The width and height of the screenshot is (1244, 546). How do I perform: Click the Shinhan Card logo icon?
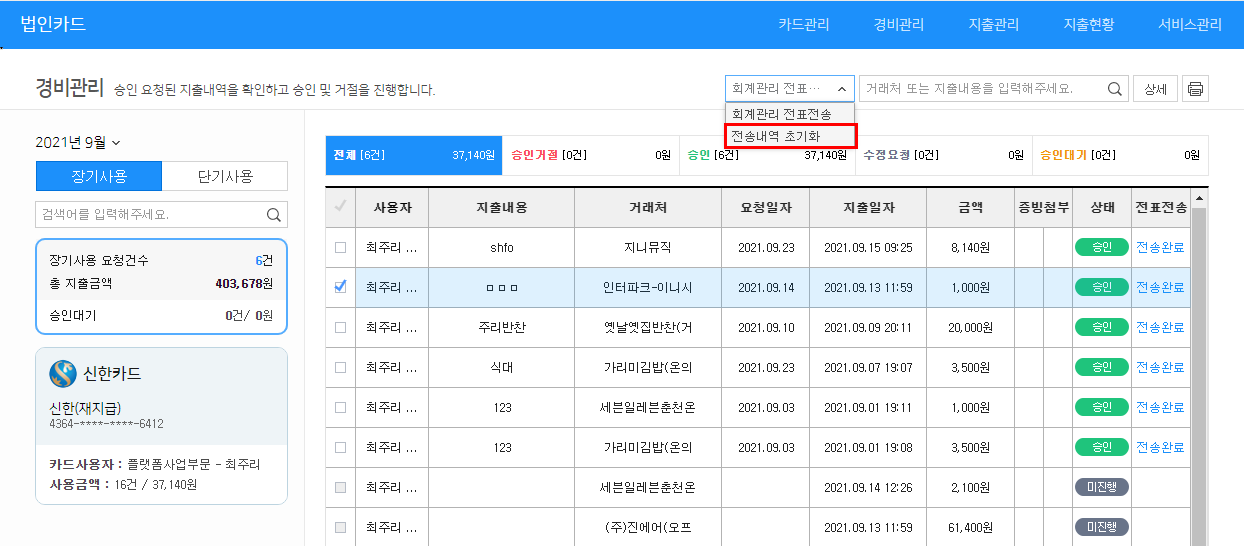63,374
